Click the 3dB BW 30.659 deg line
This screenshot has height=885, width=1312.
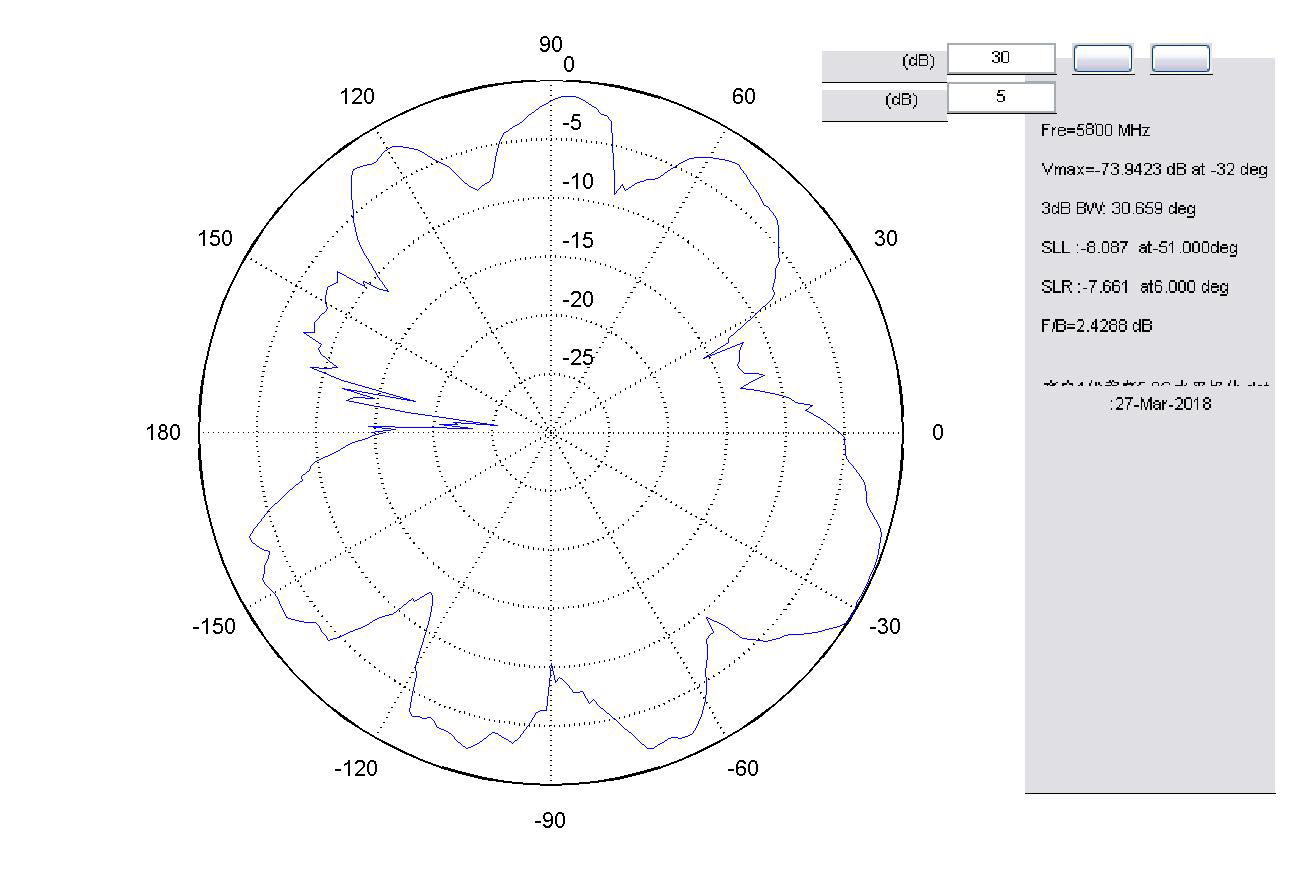click(1117, 209)
